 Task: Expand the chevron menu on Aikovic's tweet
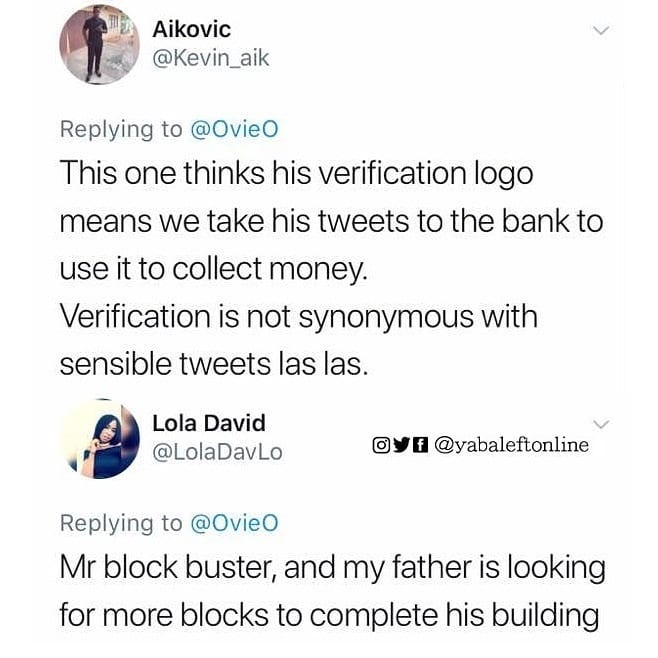click(x=600, y=31)
